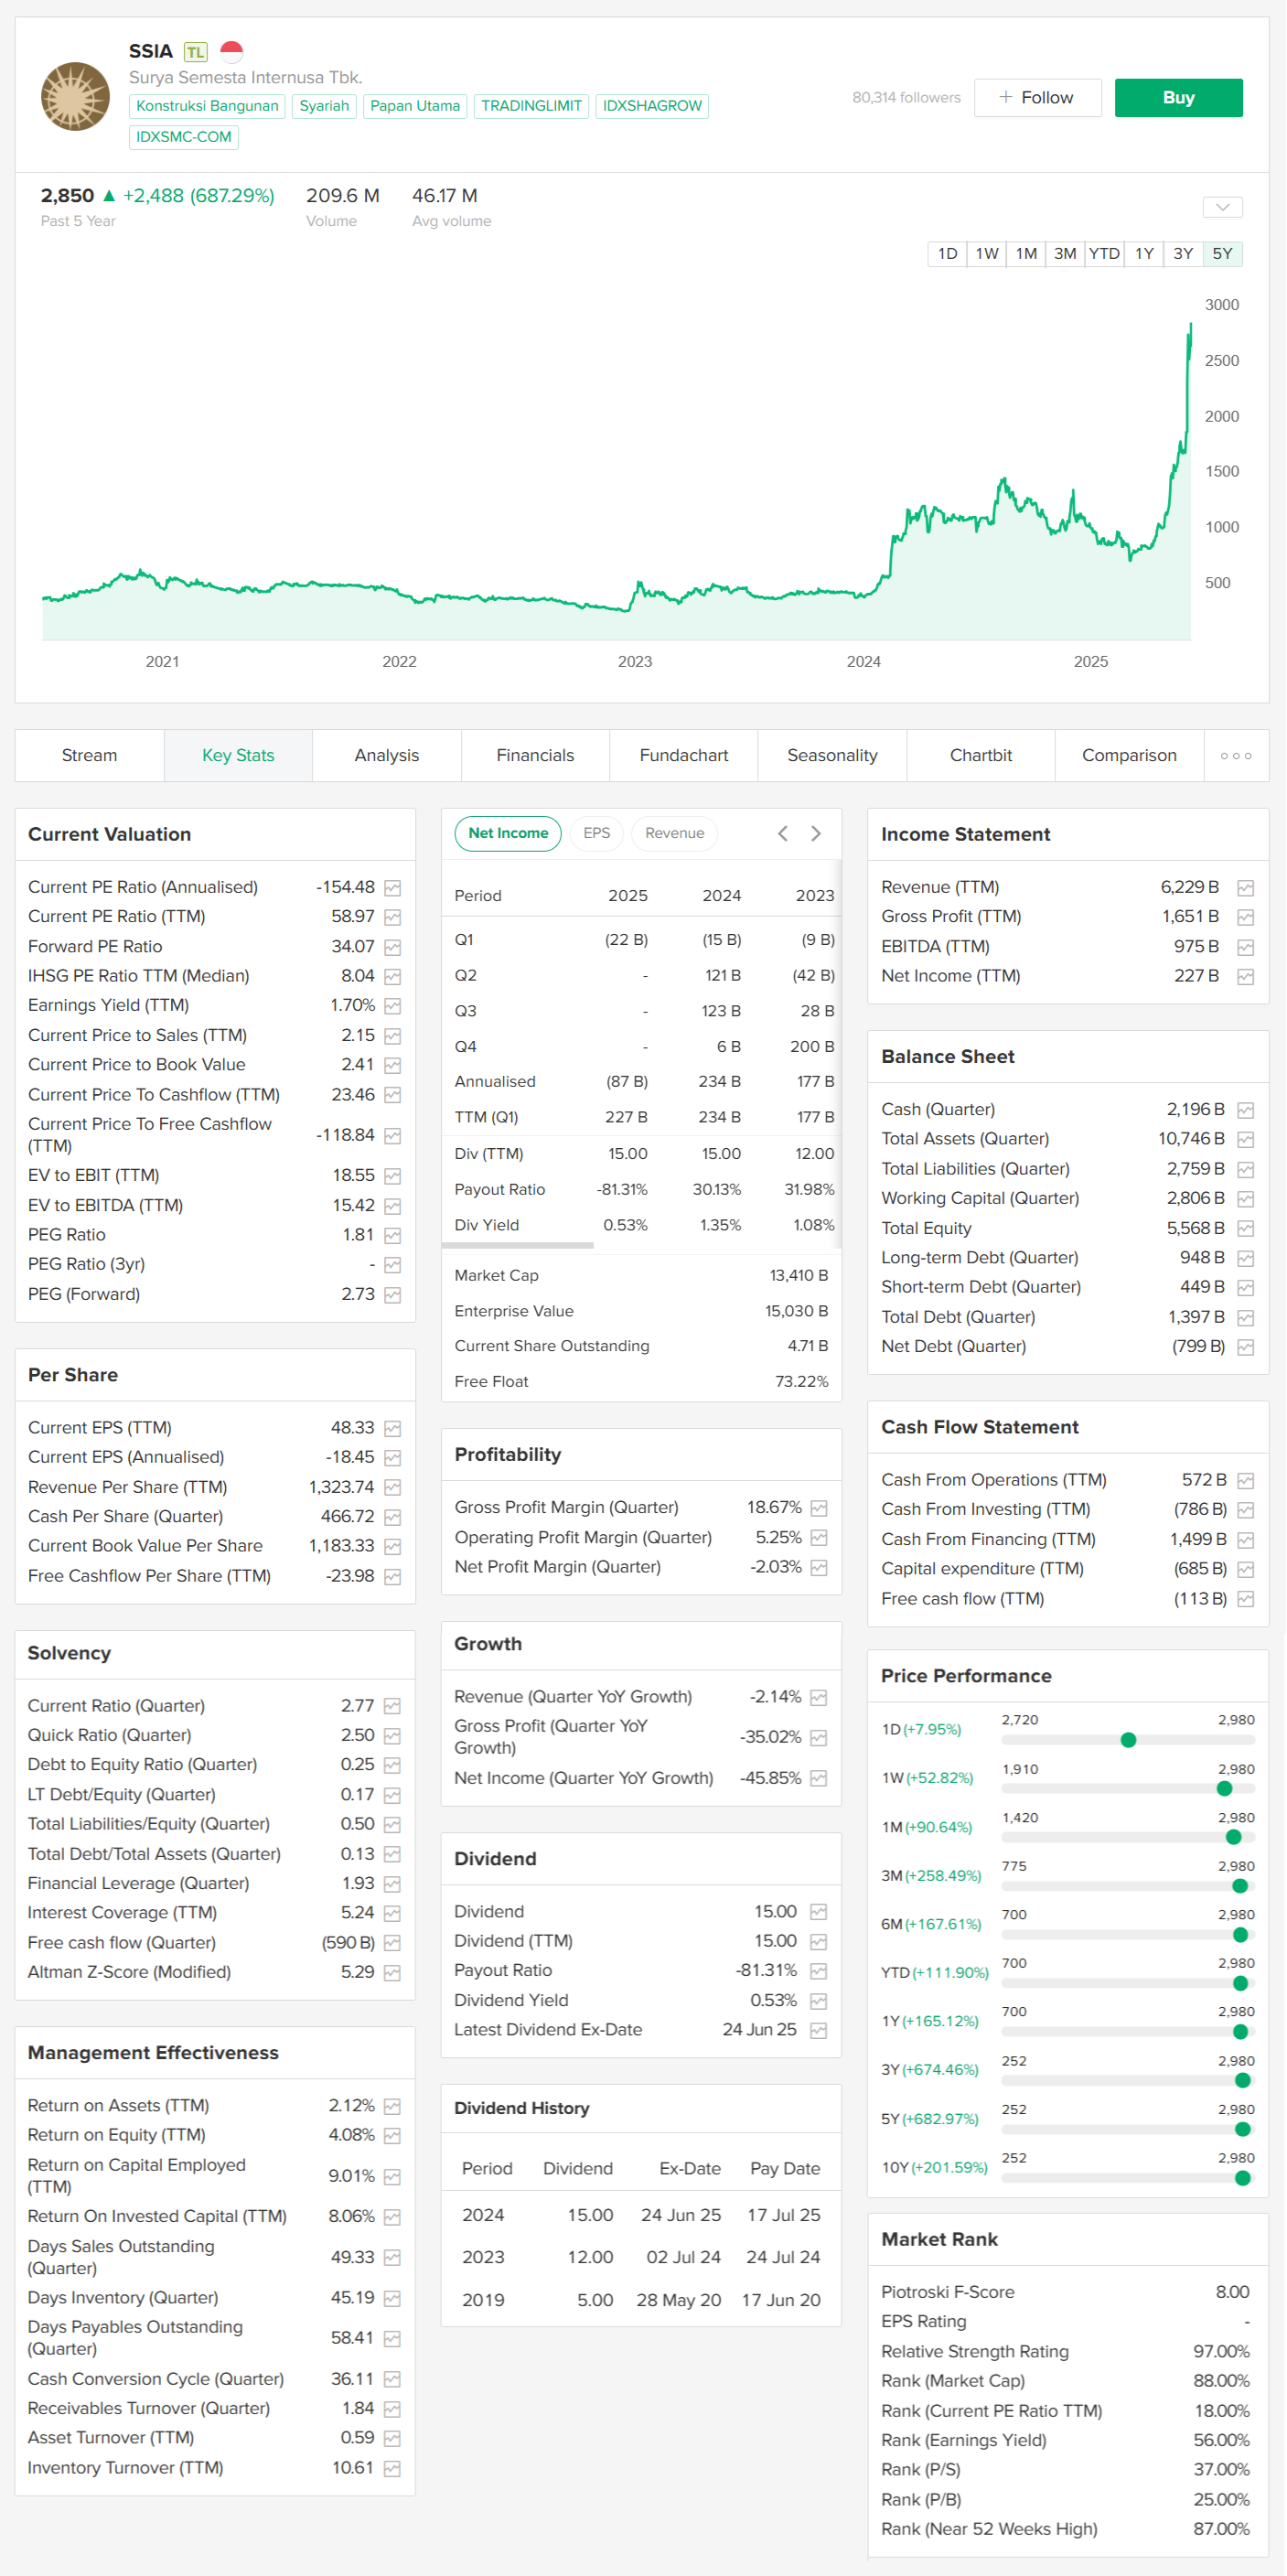Open chart icon for EV to EBITDA (TTM)

tap(393, 1207)
